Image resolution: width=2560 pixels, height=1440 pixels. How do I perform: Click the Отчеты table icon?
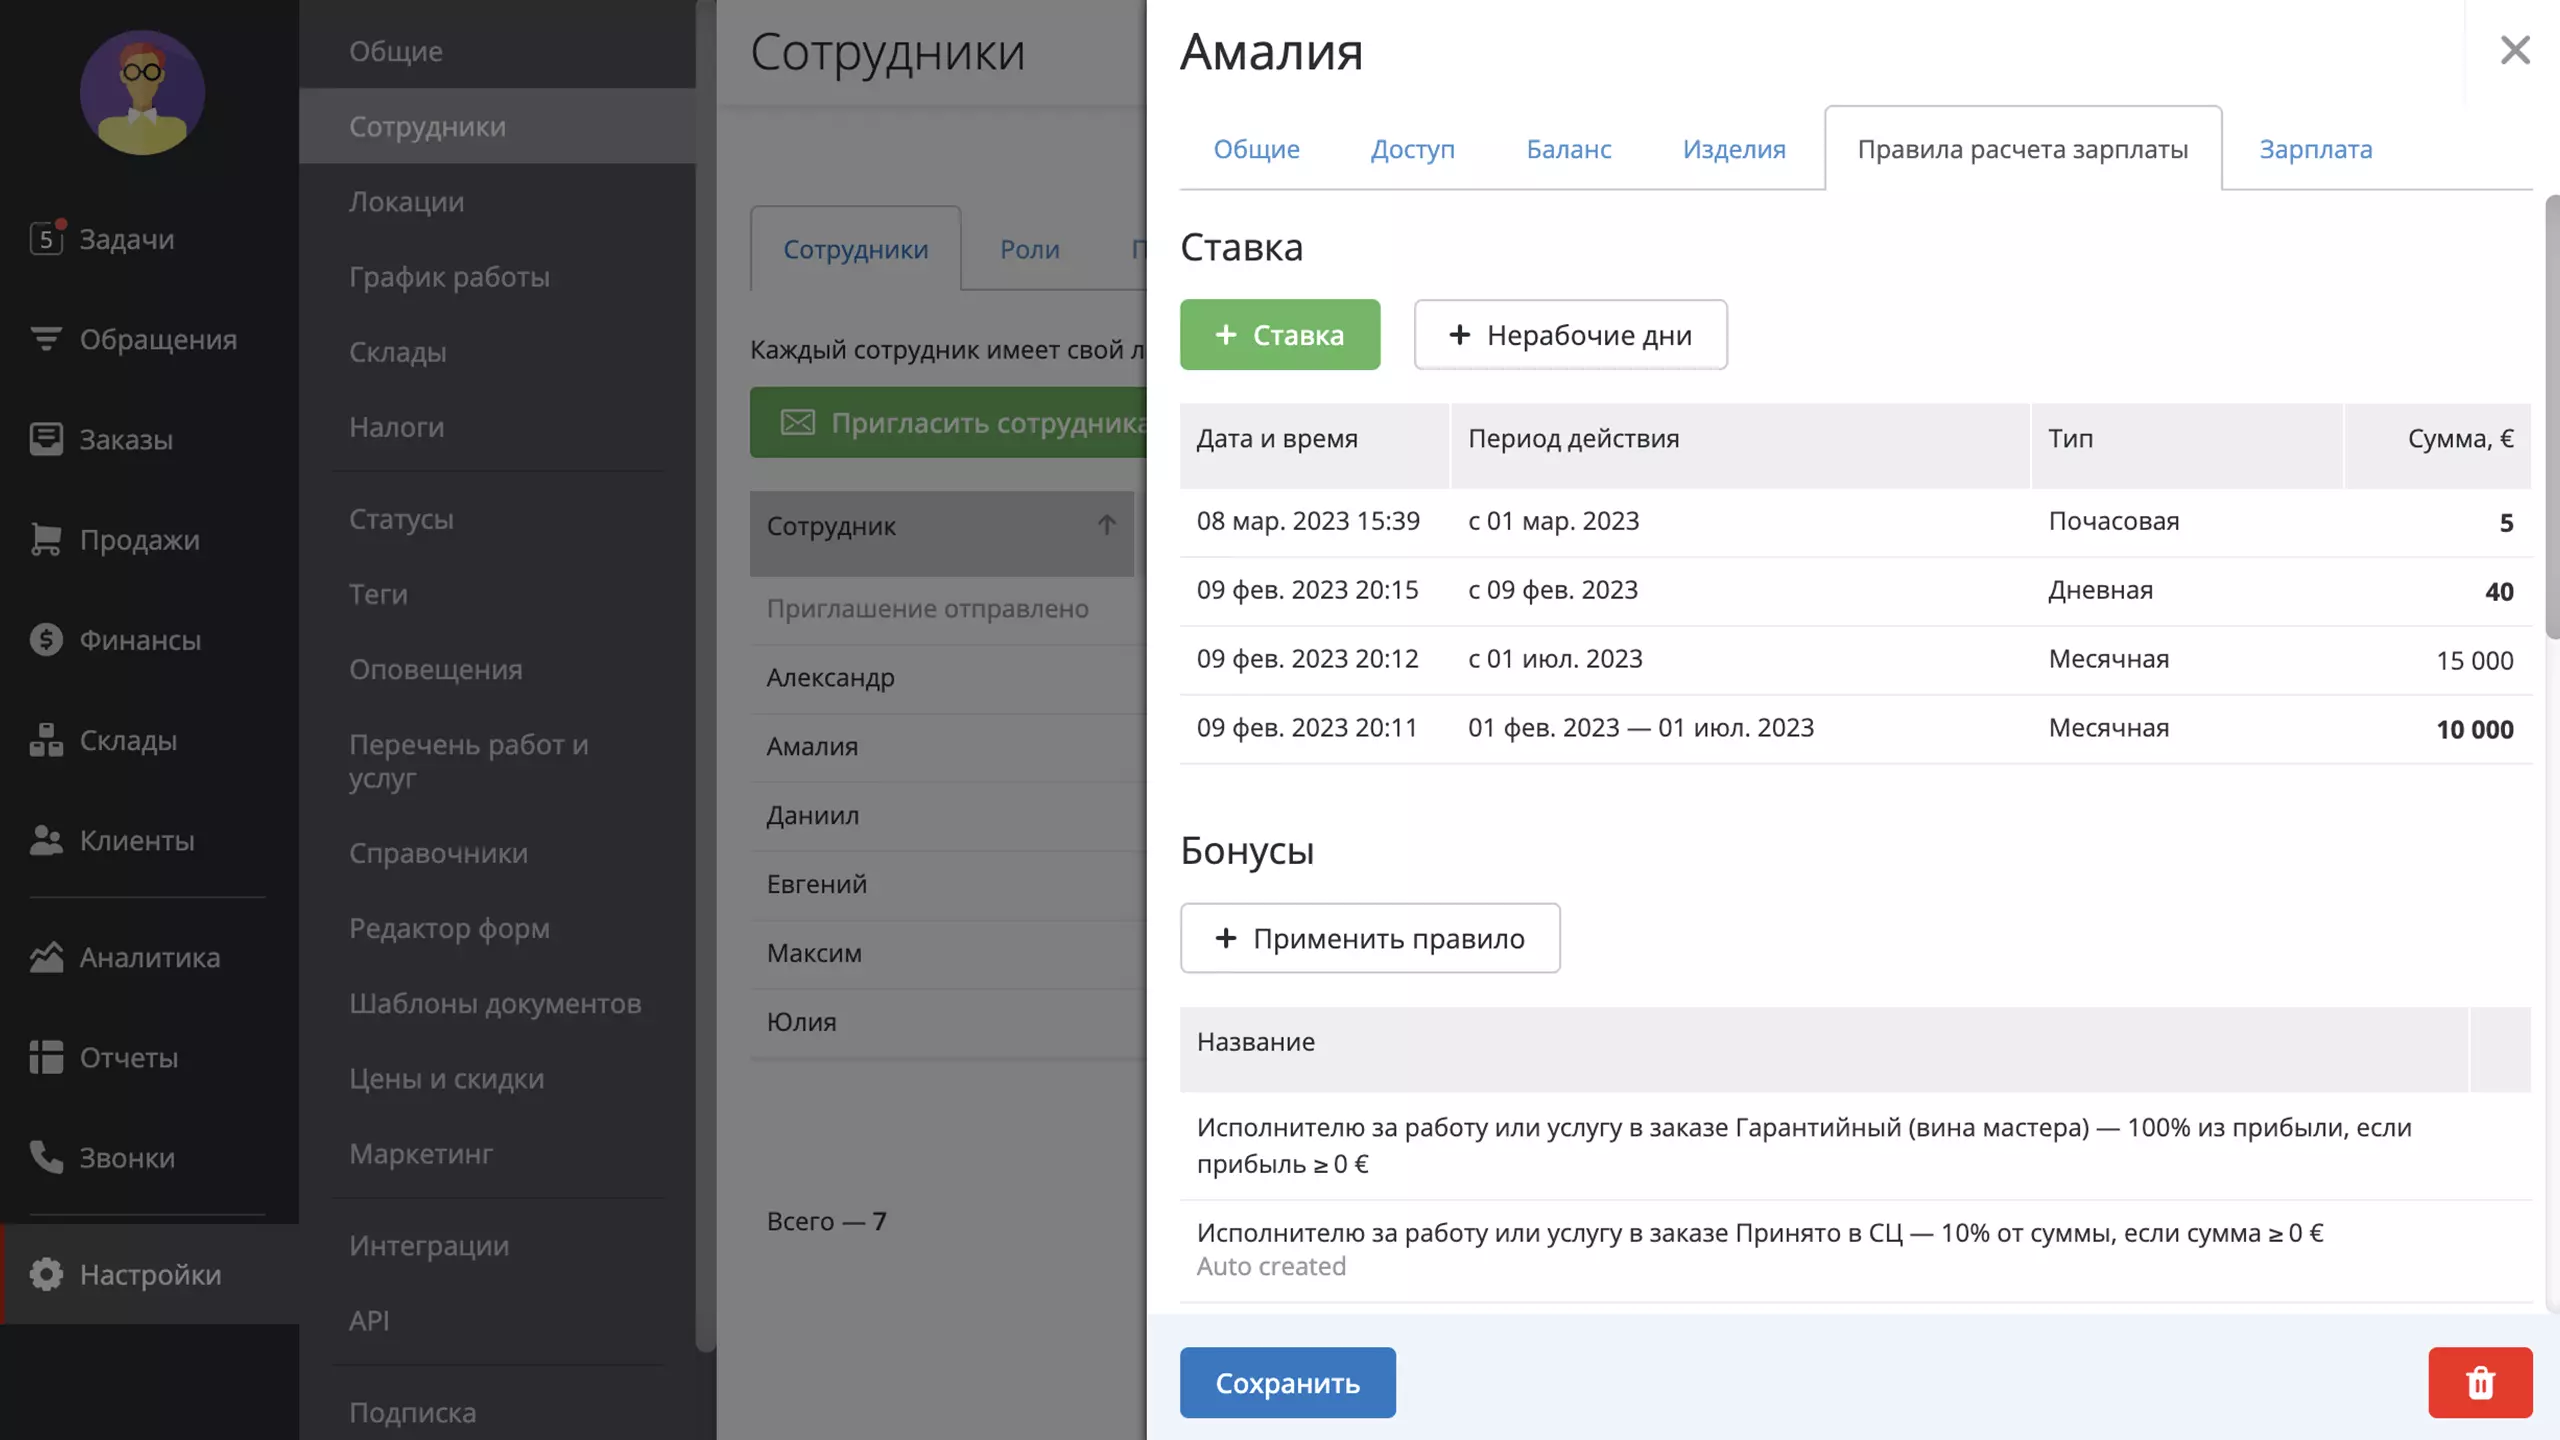(x=46, y=1057)
